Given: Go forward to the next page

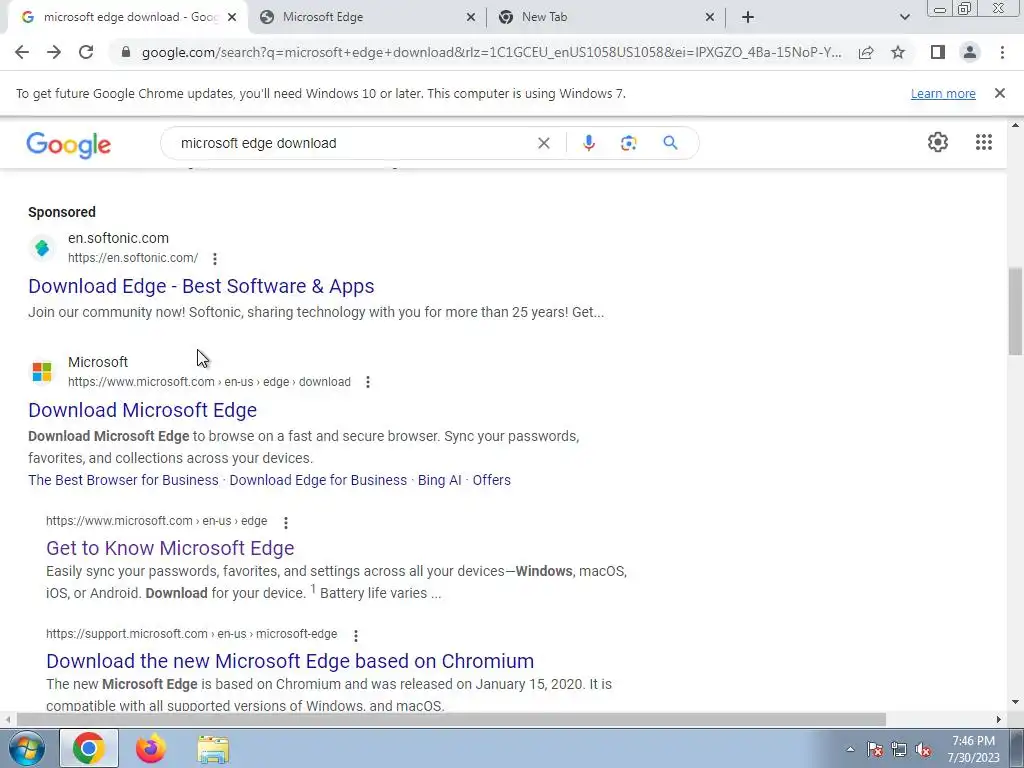Looking at the screenshot, I should tap(54, 52).
